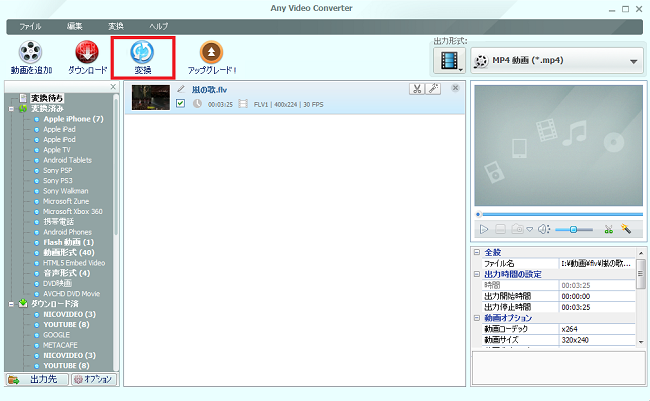Open the 変換 menu in menu bar
The image size is (650, 401).
coord(116,27)
